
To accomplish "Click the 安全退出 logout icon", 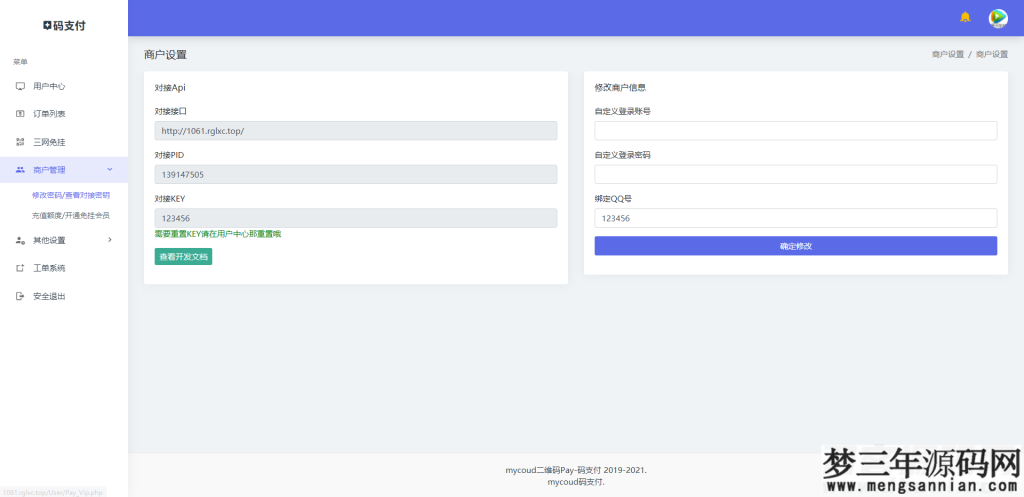I will point(20,296).
